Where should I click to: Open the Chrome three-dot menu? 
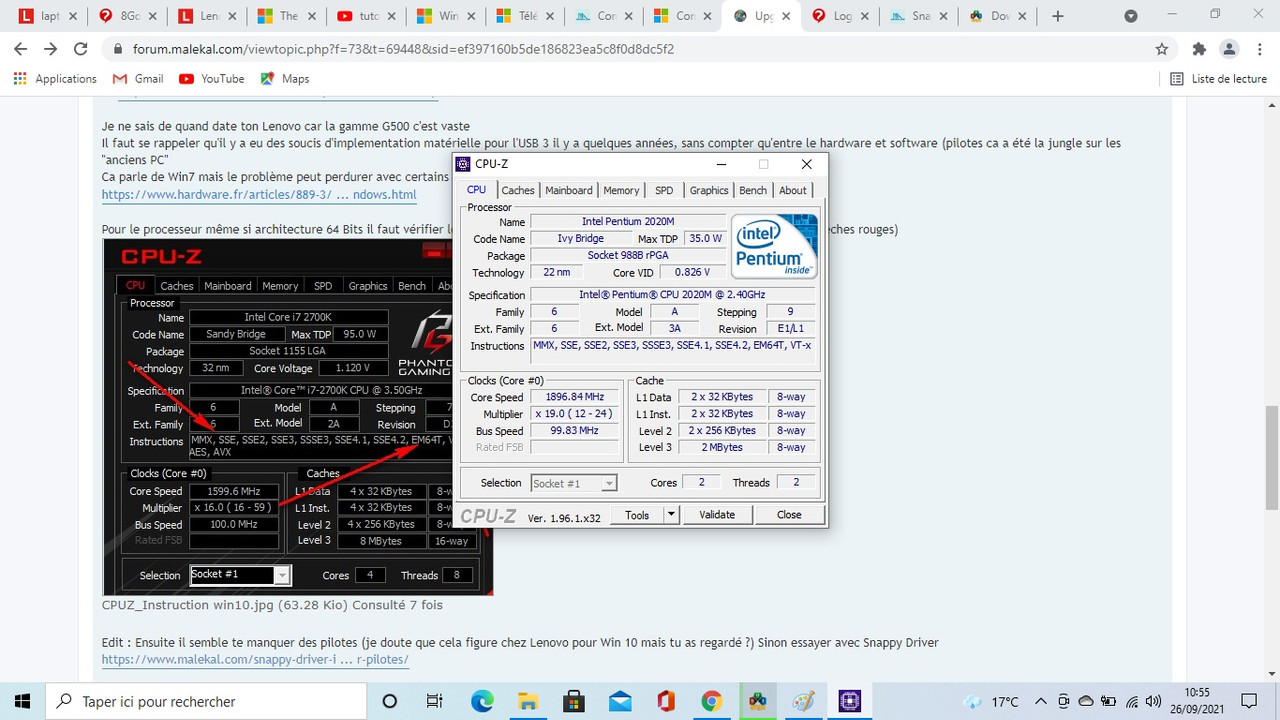[1259, 49]
